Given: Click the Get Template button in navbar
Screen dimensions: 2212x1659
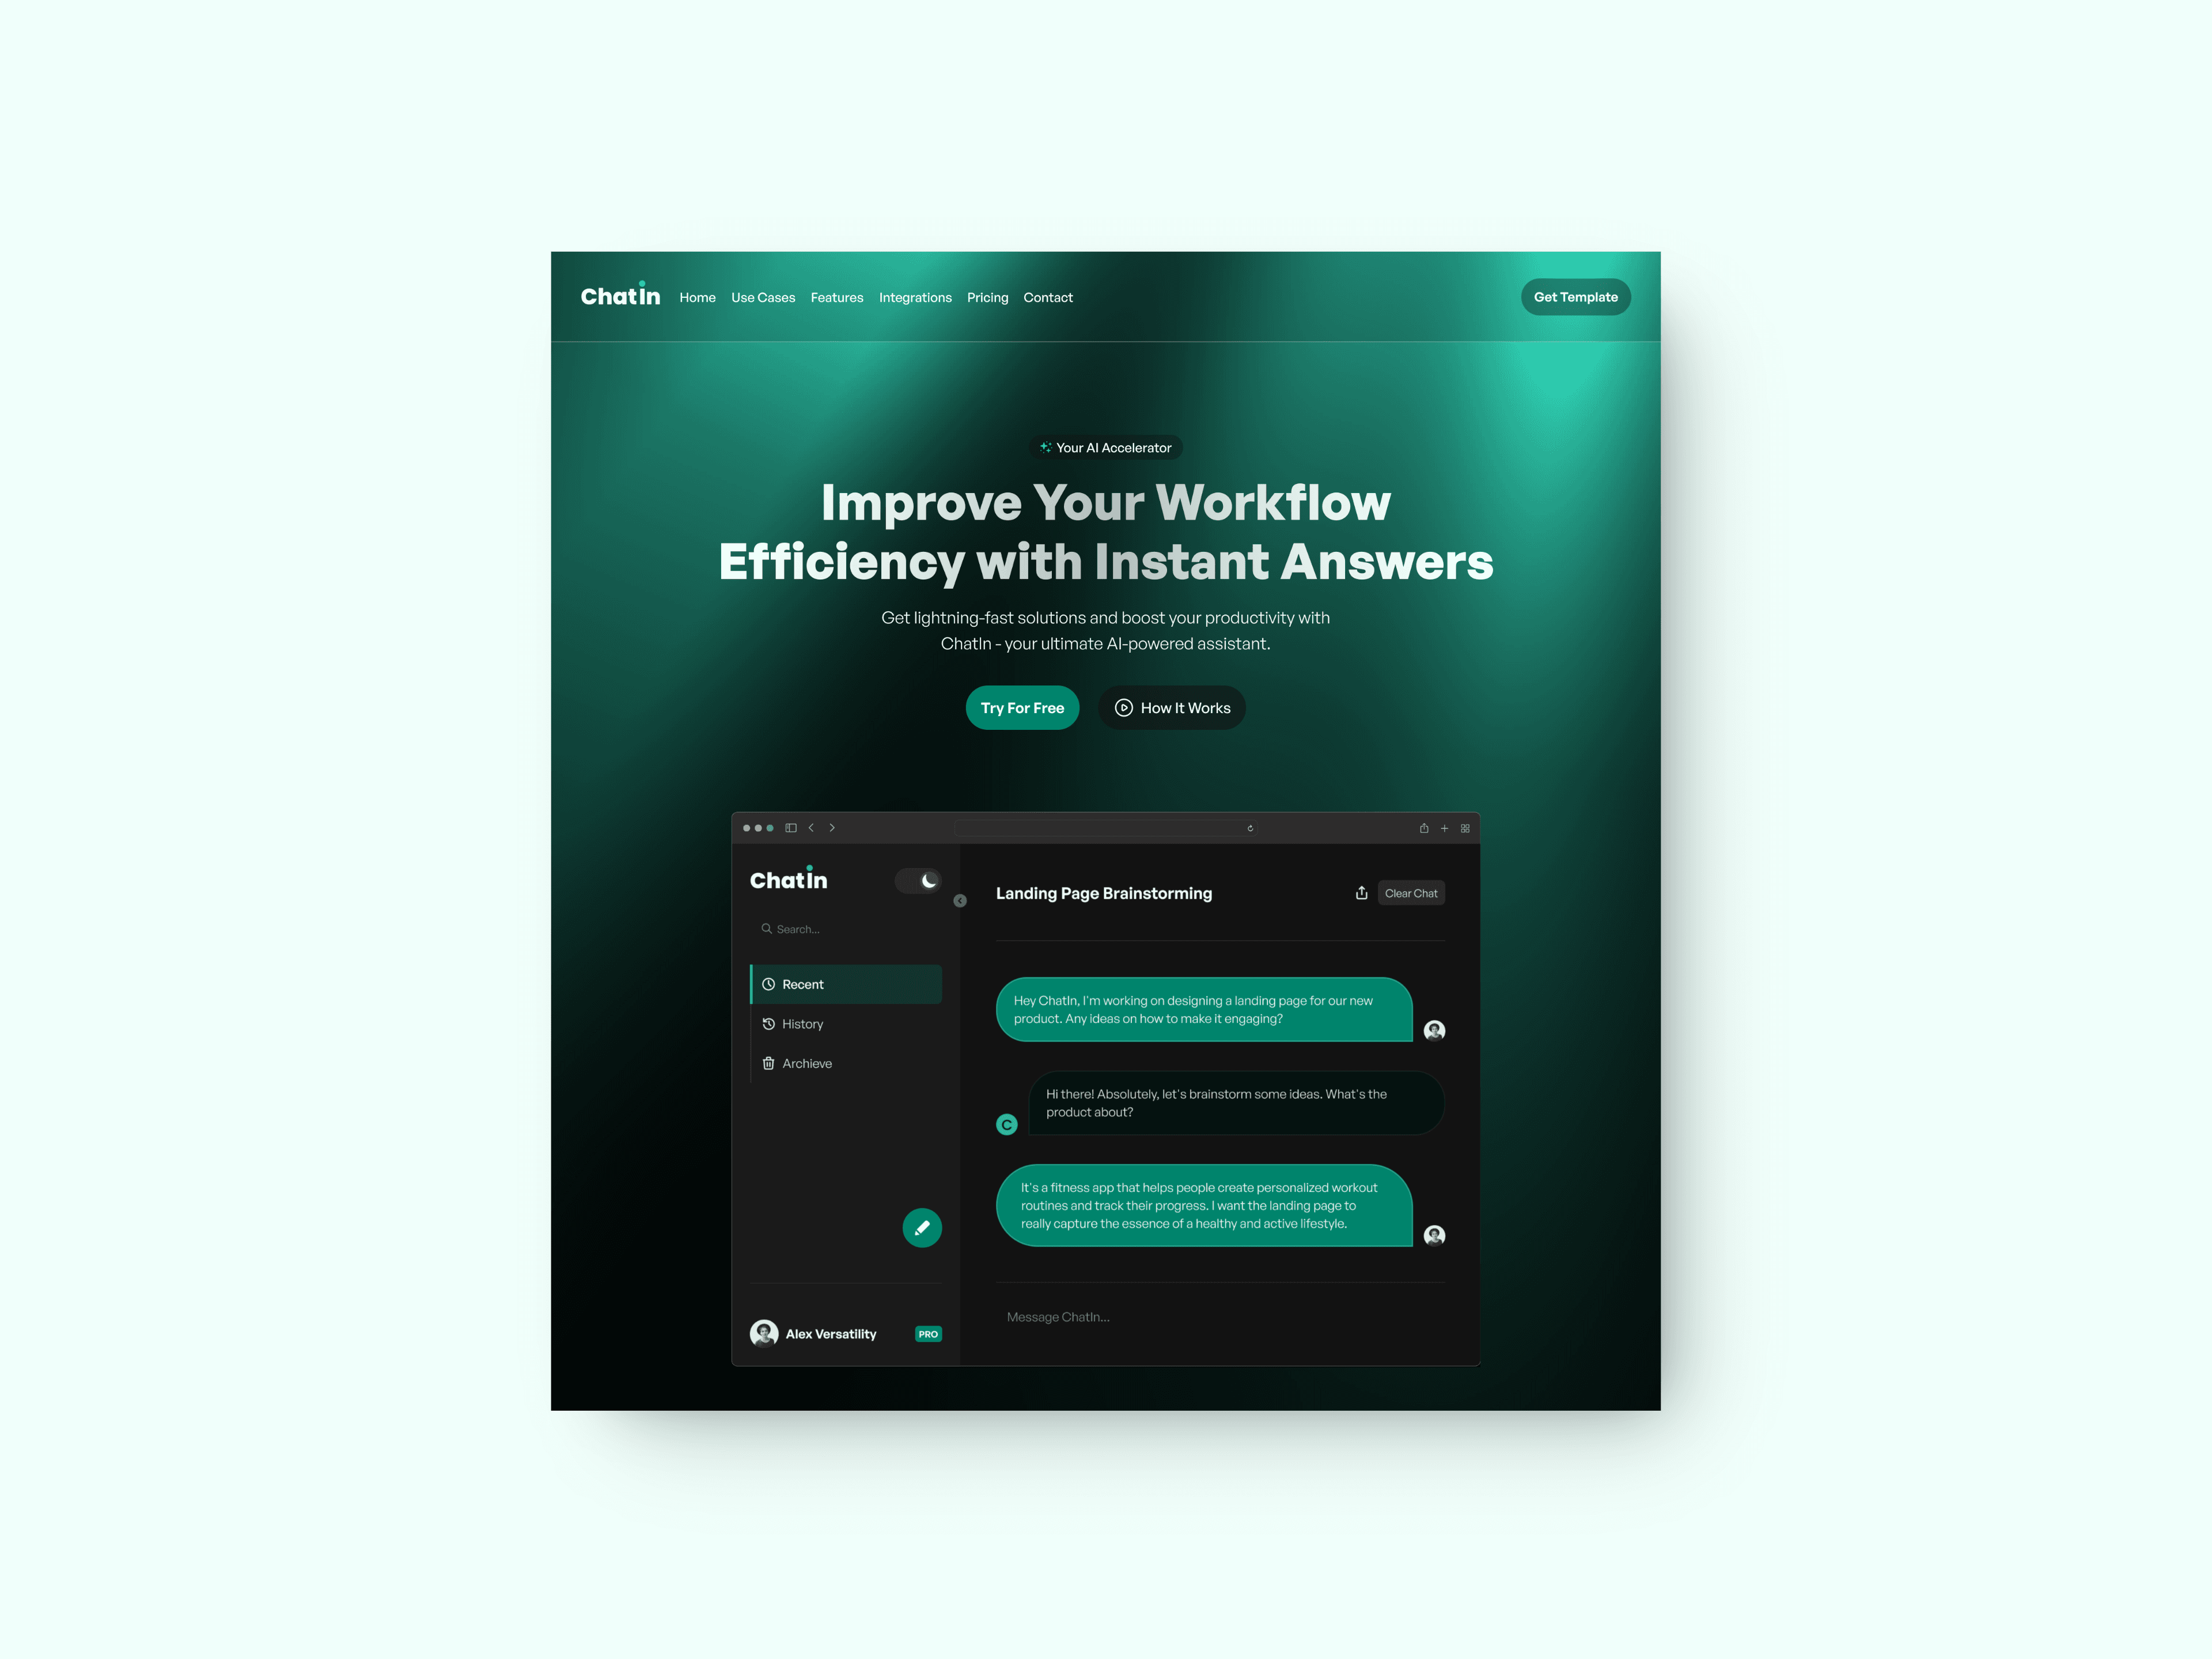Looking at the screenshot, I should pos(1573,296).
